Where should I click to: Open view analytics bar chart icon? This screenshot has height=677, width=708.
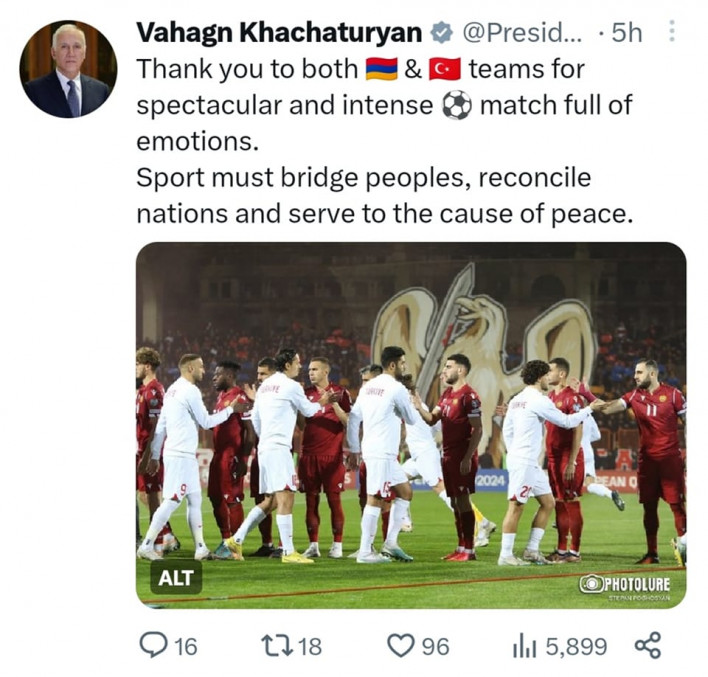pyautogui.click(x=524, y=646)
